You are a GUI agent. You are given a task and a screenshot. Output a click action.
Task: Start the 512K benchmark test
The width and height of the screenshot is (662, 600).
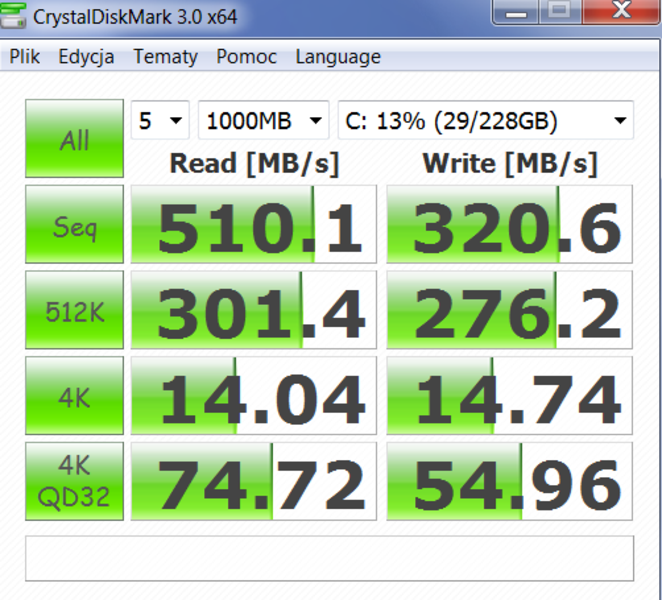[74, 310]
